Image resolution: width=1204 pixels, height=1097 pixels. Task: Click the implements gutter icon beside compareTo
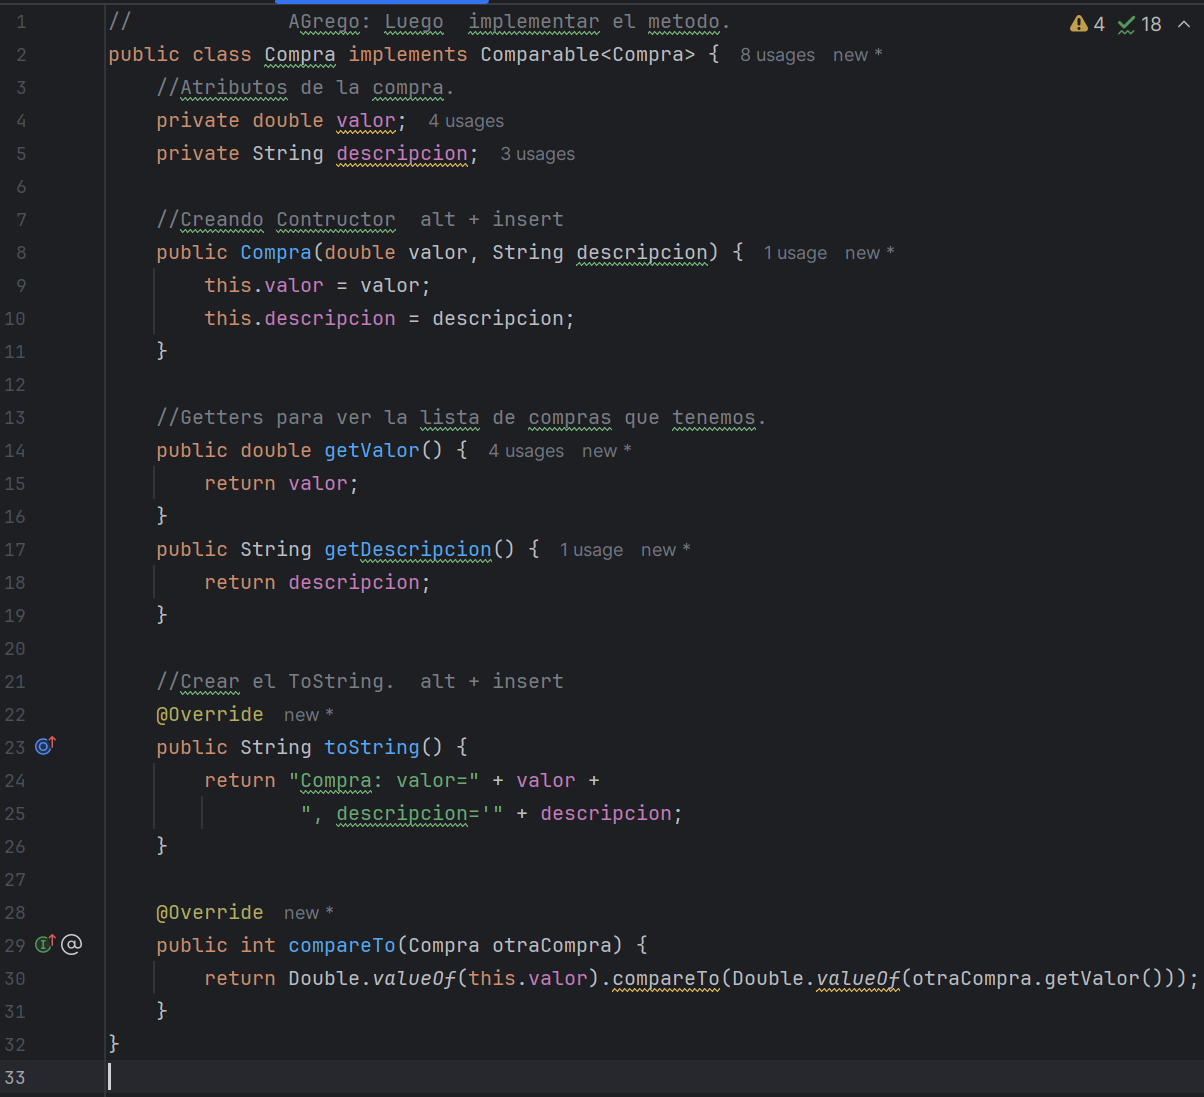(x=45, y=944)
